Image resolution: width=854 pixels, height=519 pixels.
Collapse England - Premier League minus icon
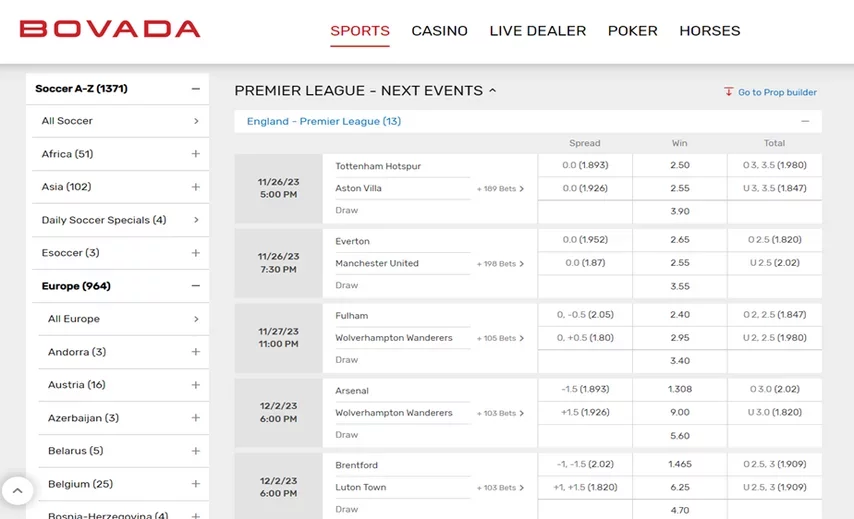[805, 121]
